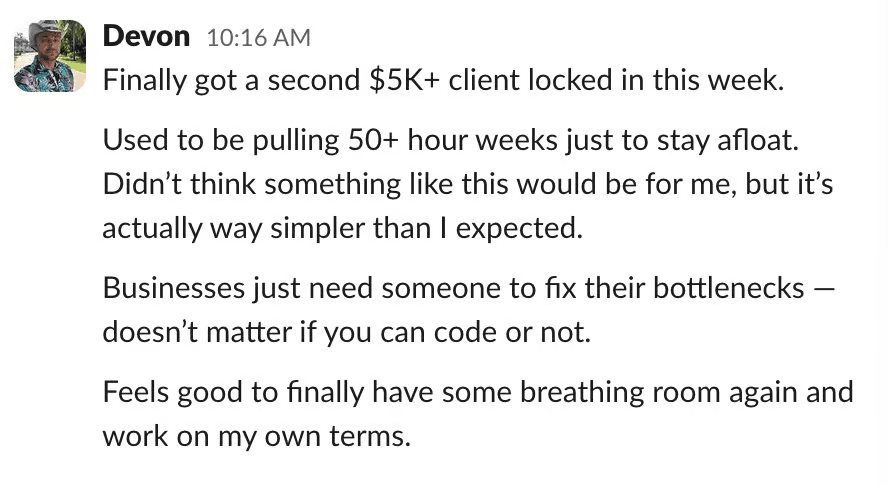The width and height of the screenshot is (888, 486).
Task: Click the word "client" in first line
Action: click(483, 81)
